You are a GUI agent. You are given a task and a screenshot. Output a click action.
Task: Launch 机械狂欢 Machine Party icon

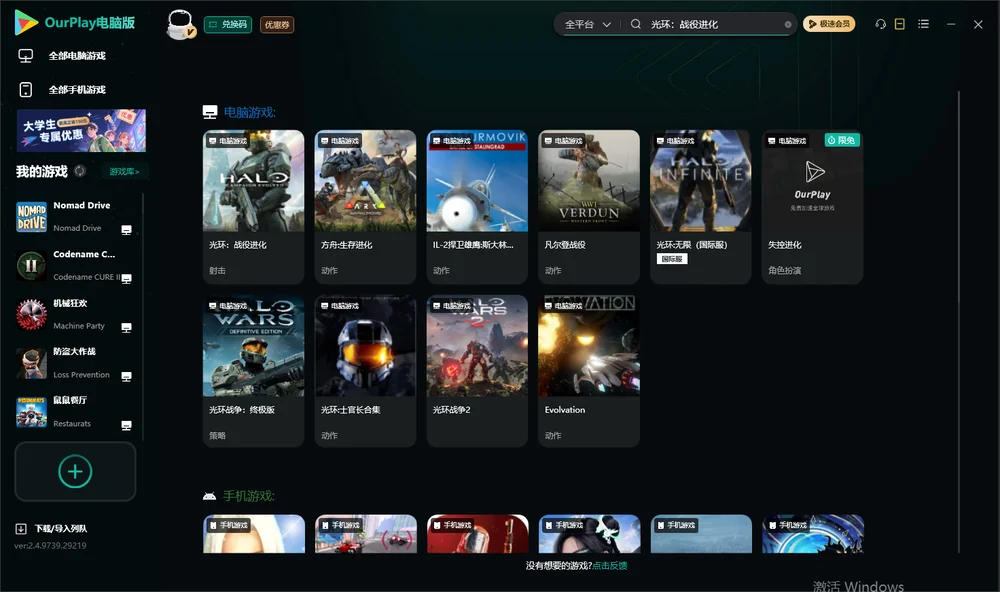[x=31, y=314]
